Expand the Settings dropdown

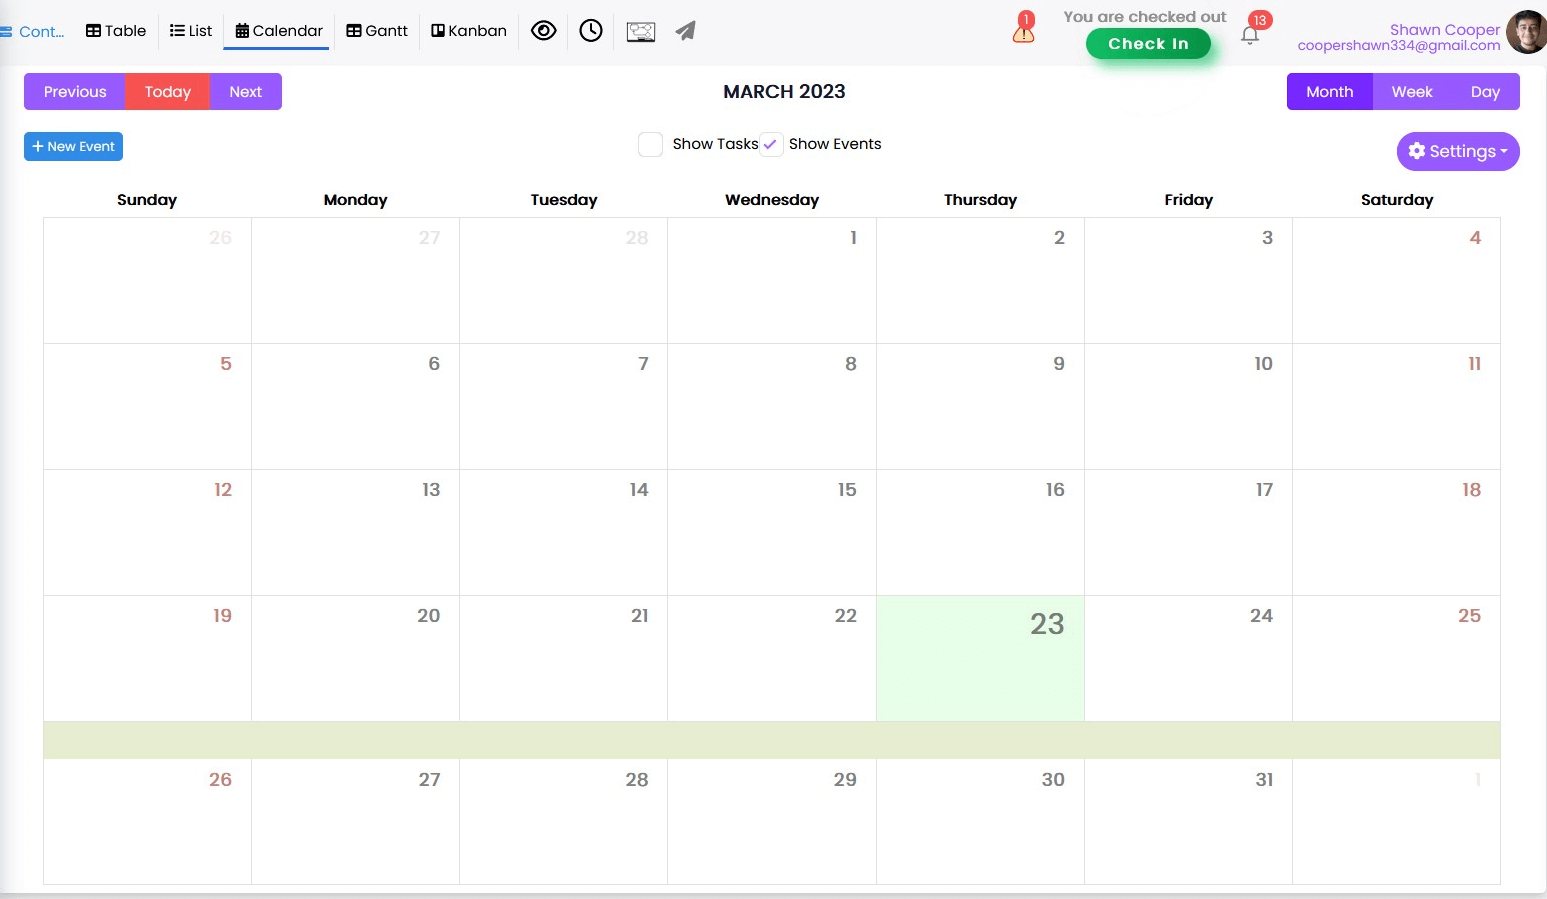click(1457, 152)
